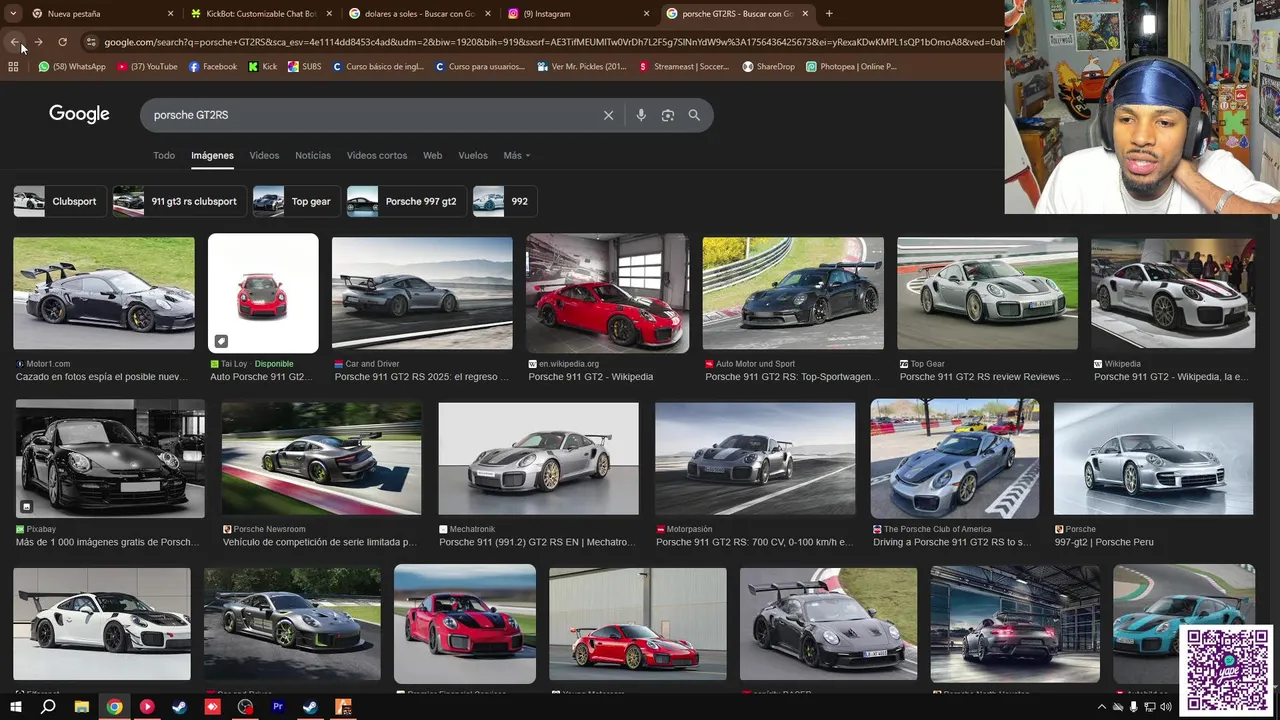Switch to Instagram tab
Screen dimensions: 1280x720
point(578,14)
